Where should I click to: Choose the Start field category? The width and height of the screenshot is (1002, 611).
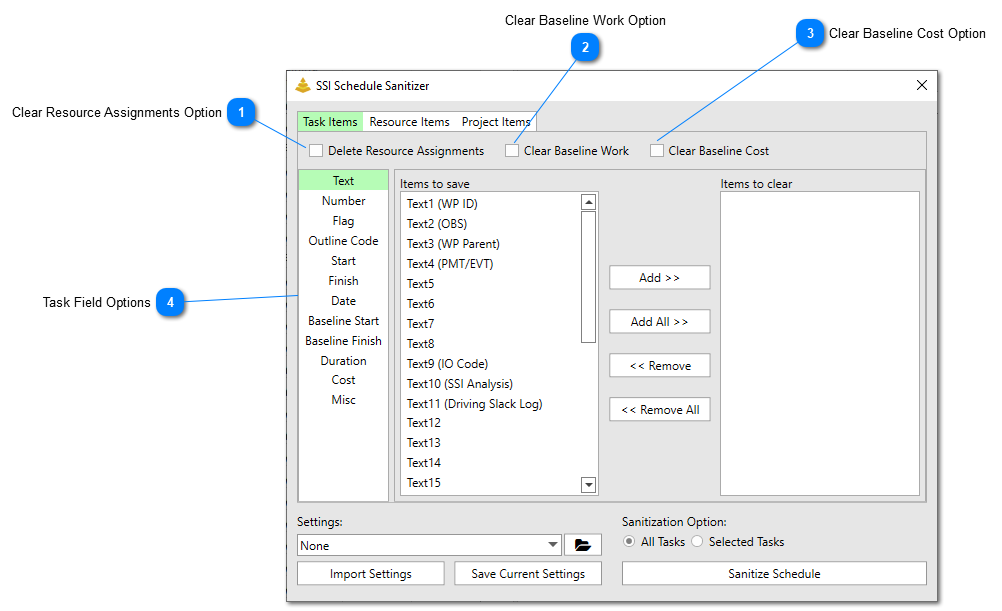(x=343, y=261)
